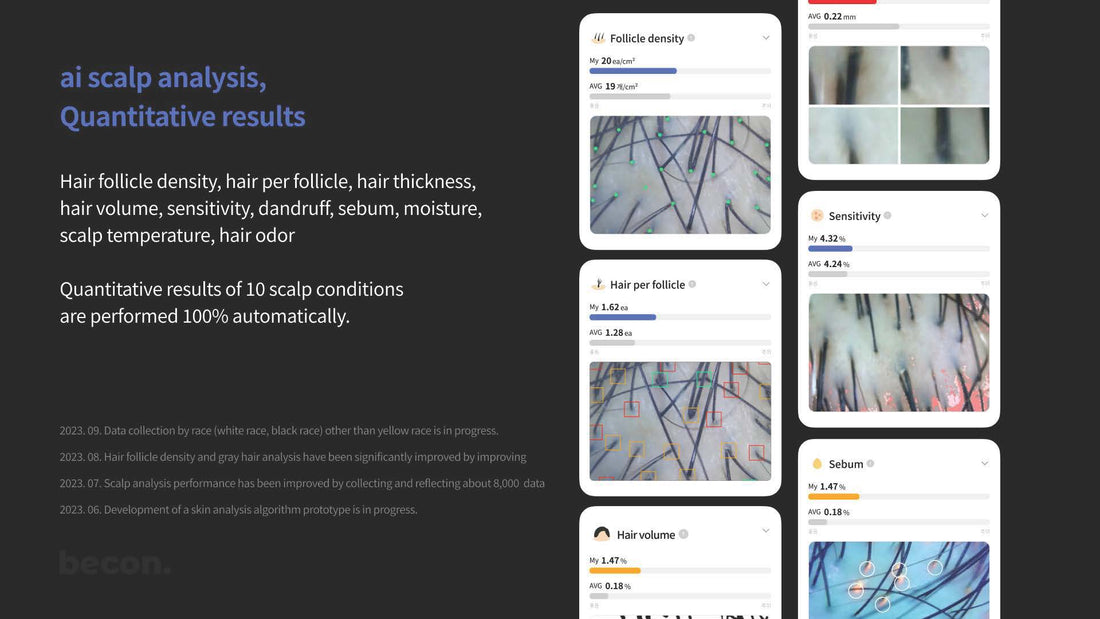Collapse the Hair per follicle card chevron

tap(766, 284)
